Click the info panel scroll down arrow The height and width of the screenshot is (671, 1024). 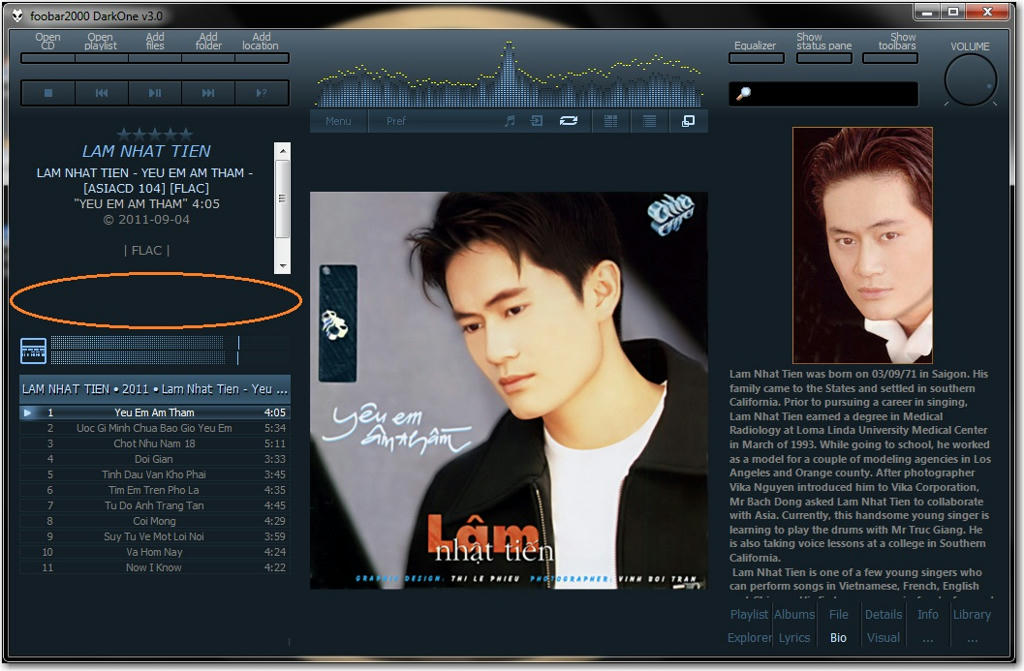[282, 266]
